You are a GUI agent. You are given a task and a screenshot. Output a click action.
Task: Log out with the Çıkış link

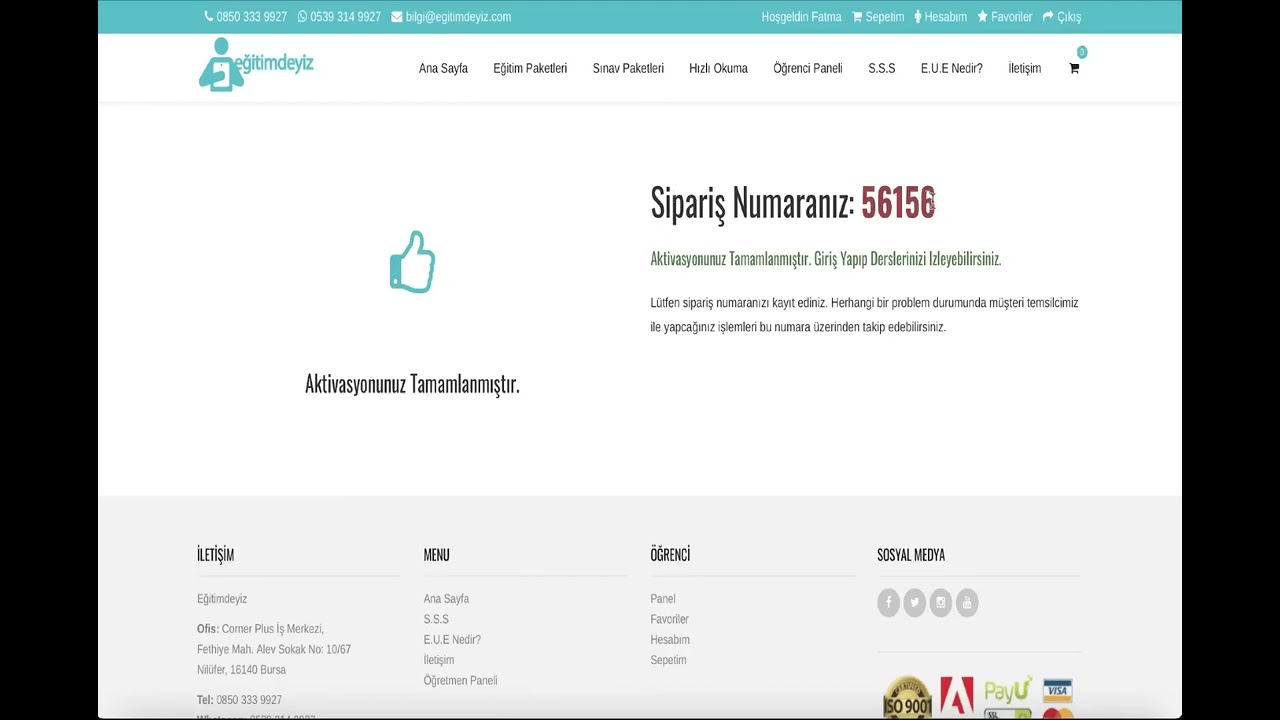click(x=1069, y=17)
